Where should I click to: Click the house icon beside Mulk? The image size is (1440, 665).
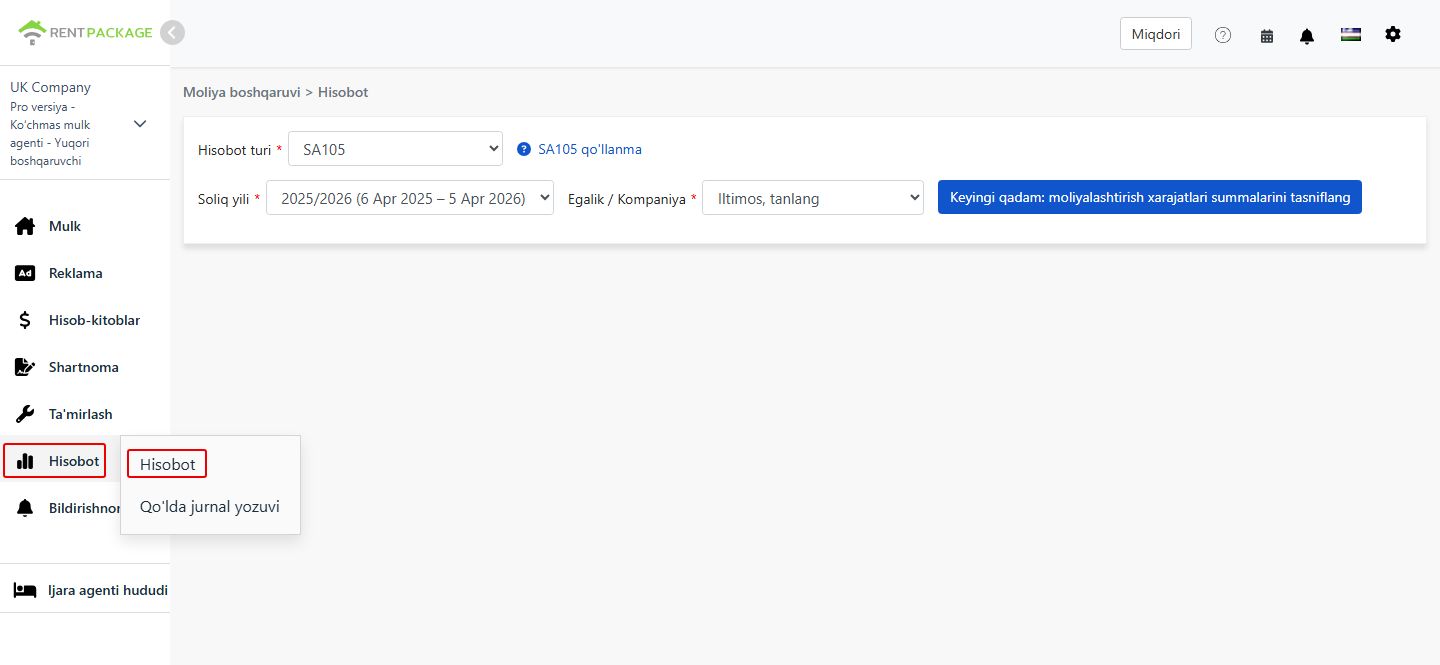[25, 226]
